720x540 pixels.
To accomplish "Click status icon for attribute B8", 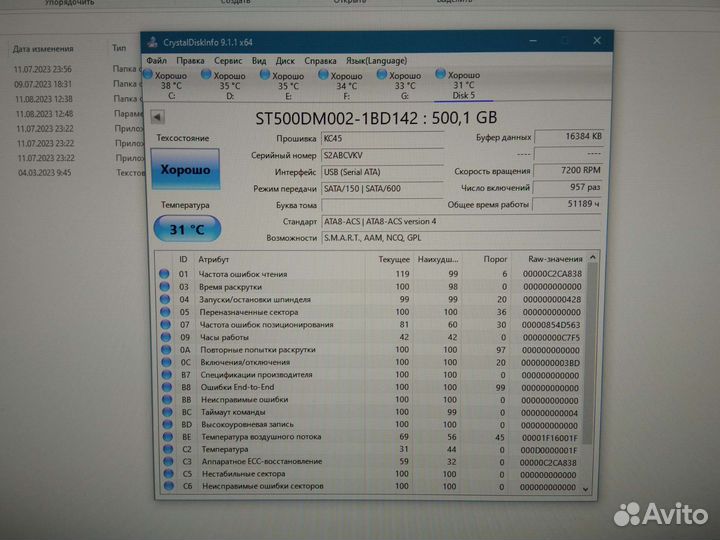I will tap(167, 387).
